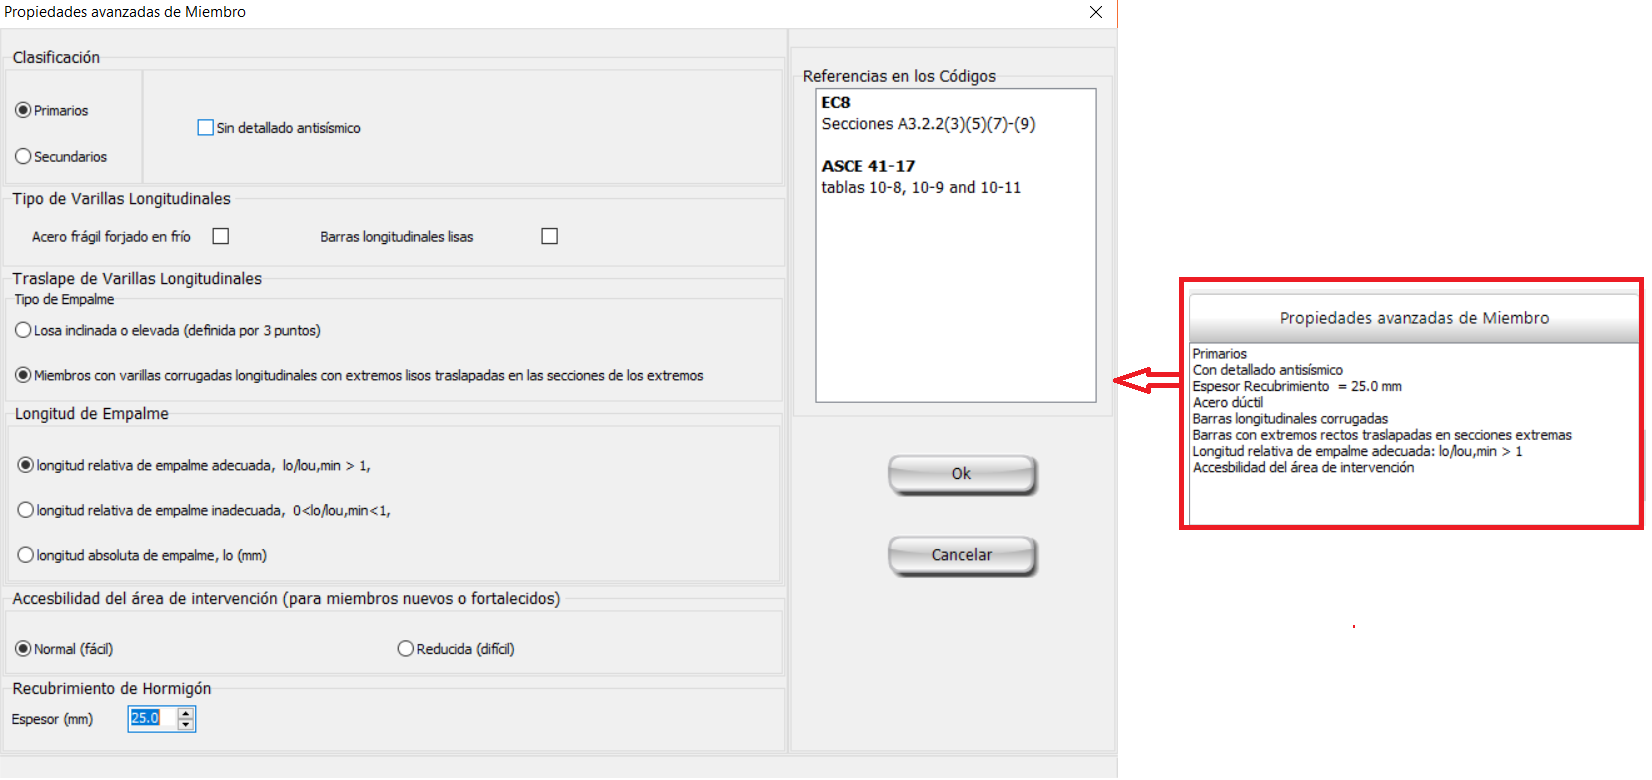
Task: Click the Espesor thickness input field
Action: pyautogui.click(x=152, y=718)
